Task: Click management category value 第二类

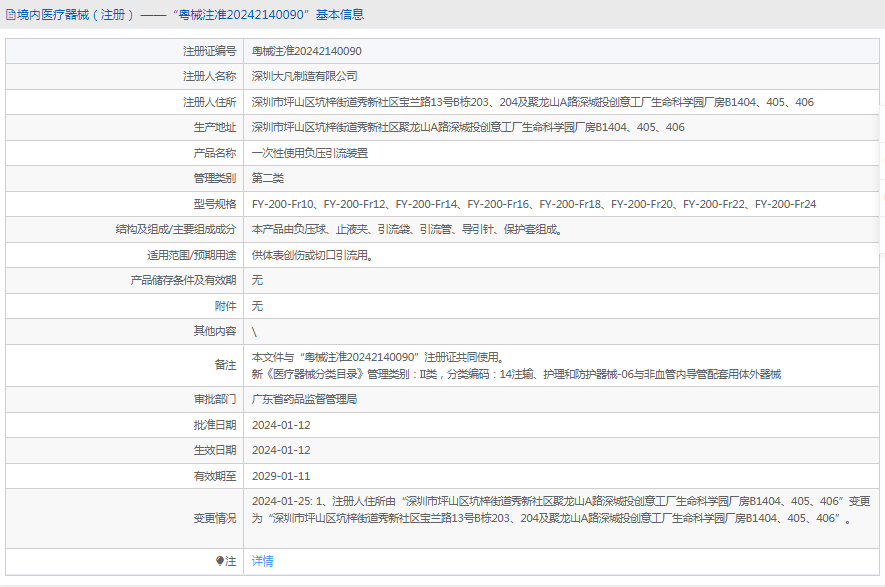Action: tap(268, 178)
